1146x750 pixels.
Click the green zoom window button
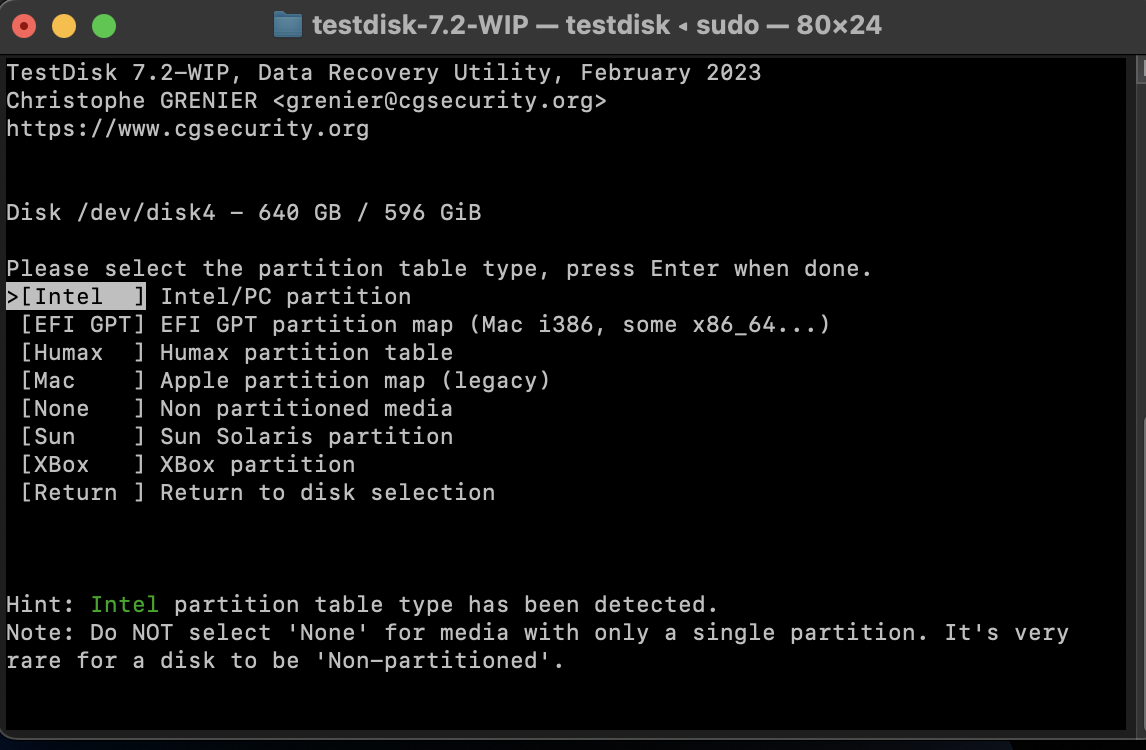(x=104, y=26)
